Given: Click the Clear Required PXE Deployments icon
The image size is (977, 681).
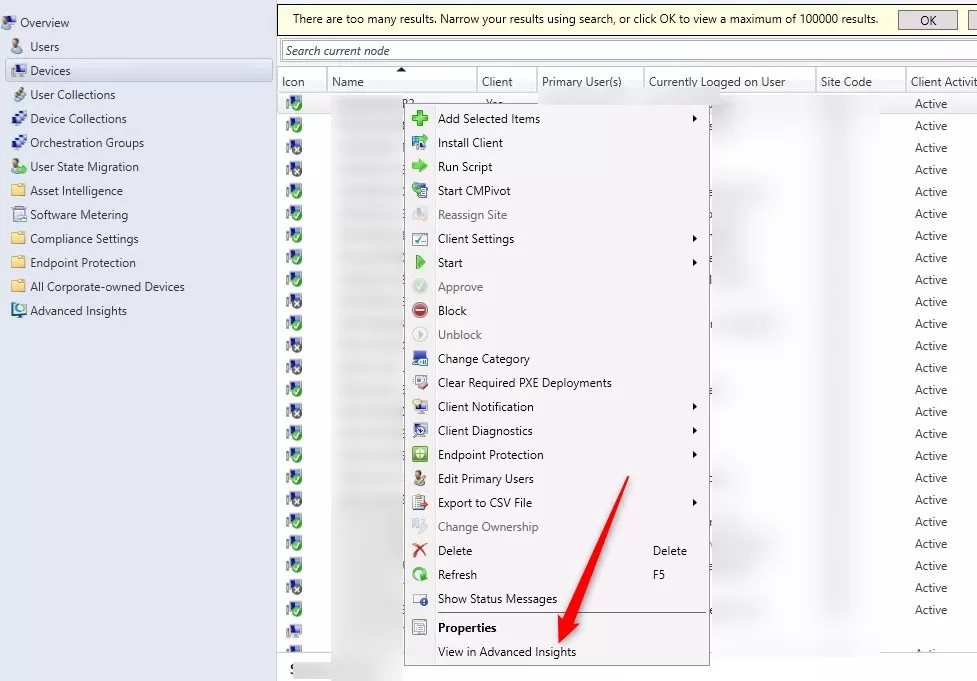Looking at the screenshot, I should (420, 383).
